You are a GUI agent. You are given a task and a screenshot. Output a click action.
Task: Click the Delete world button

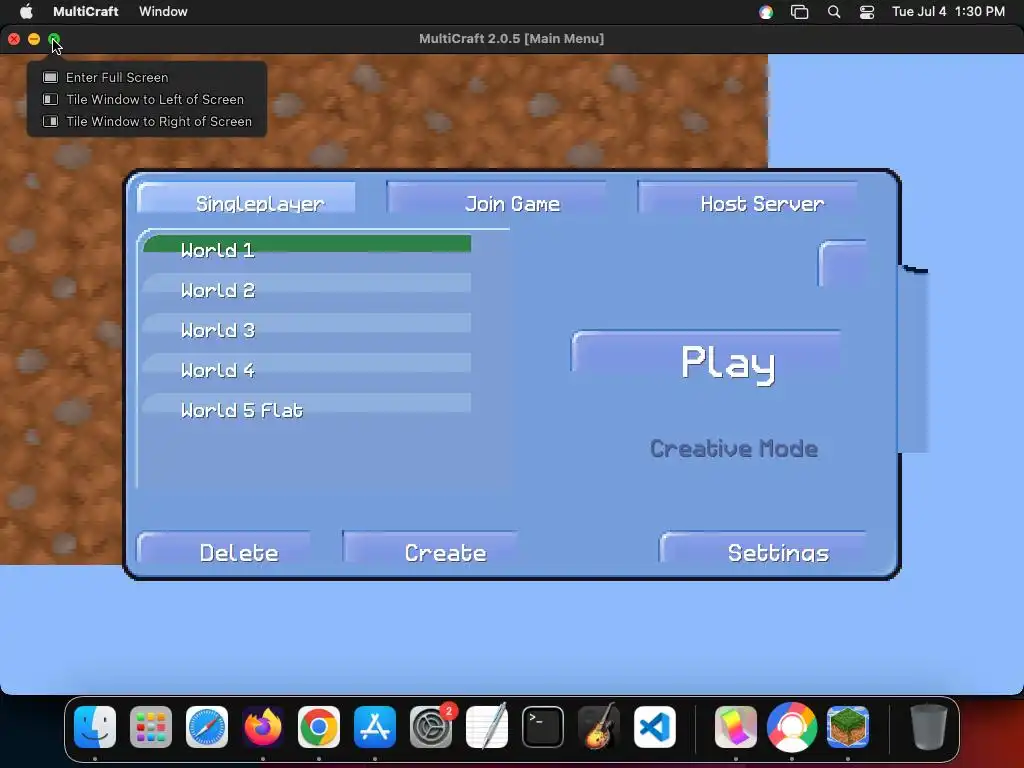(224, 549)
